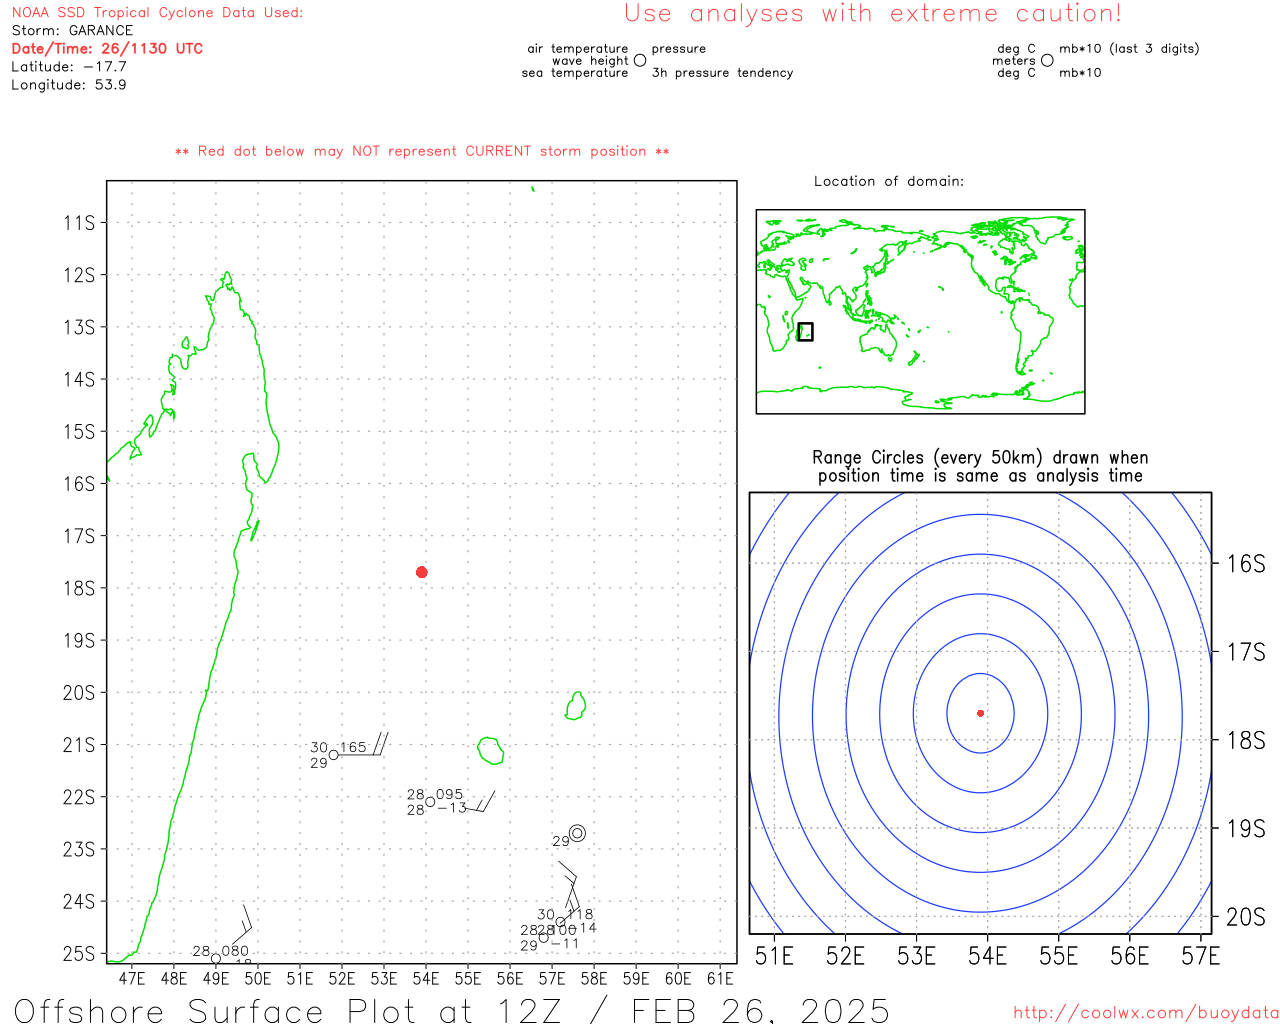The width and height of the screenshot is (1280, 1024).
Task: Click the 'Range Circles (every 50km)' caption
Action: 980,458
